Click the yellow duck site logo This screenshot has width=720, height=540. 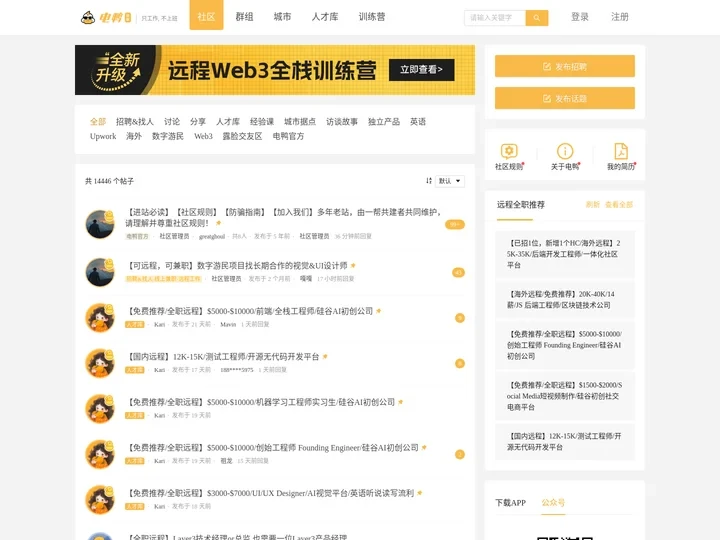(106, 17)
